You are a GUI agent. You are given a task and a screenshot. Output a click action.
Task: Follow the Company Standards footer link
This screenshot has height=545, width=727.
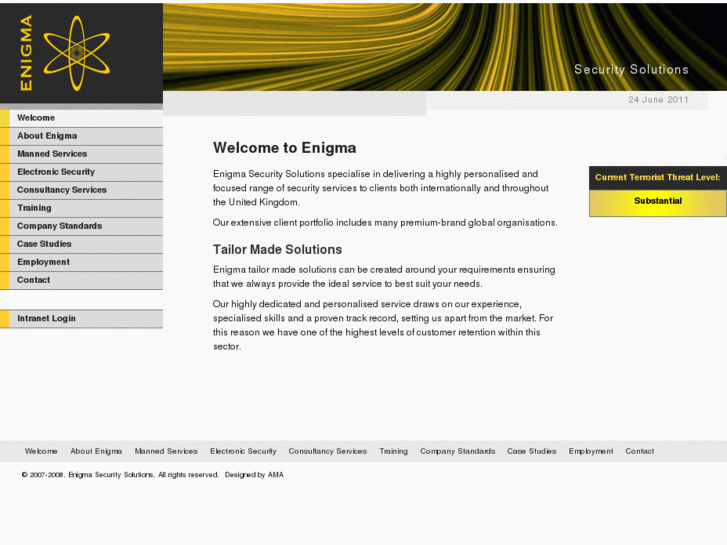(x=458, y=451)
